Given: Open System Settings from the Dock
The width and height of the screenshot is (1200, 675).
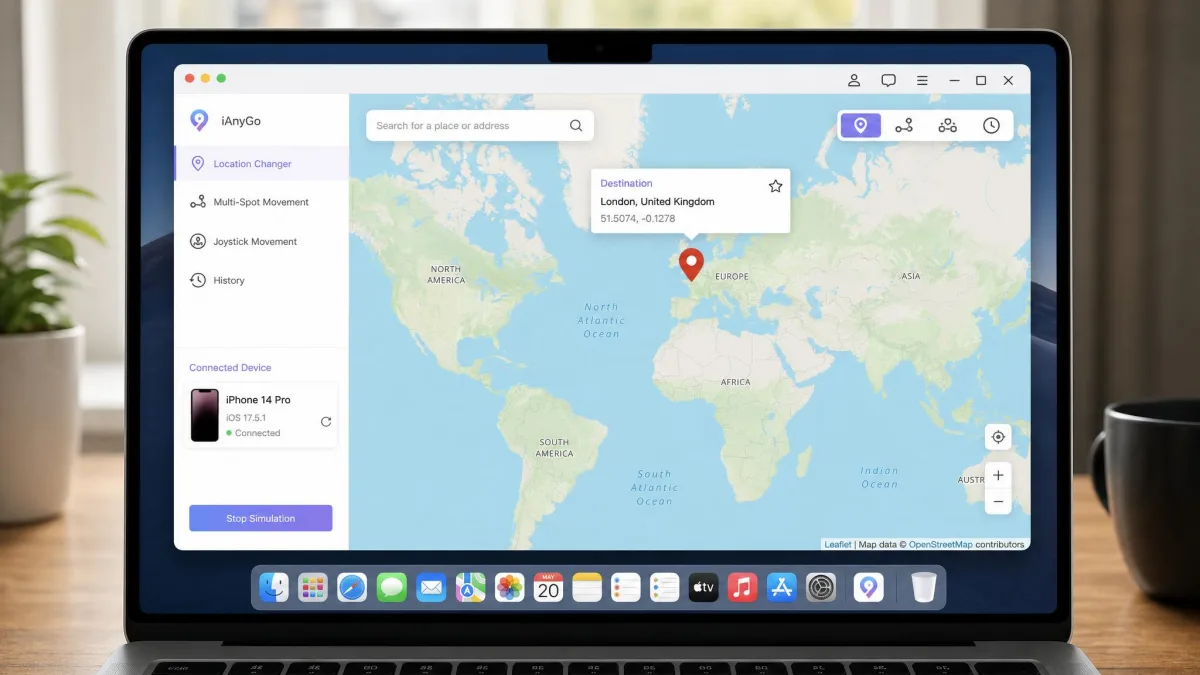Looking at the screenshot, I should click(821, 588).
